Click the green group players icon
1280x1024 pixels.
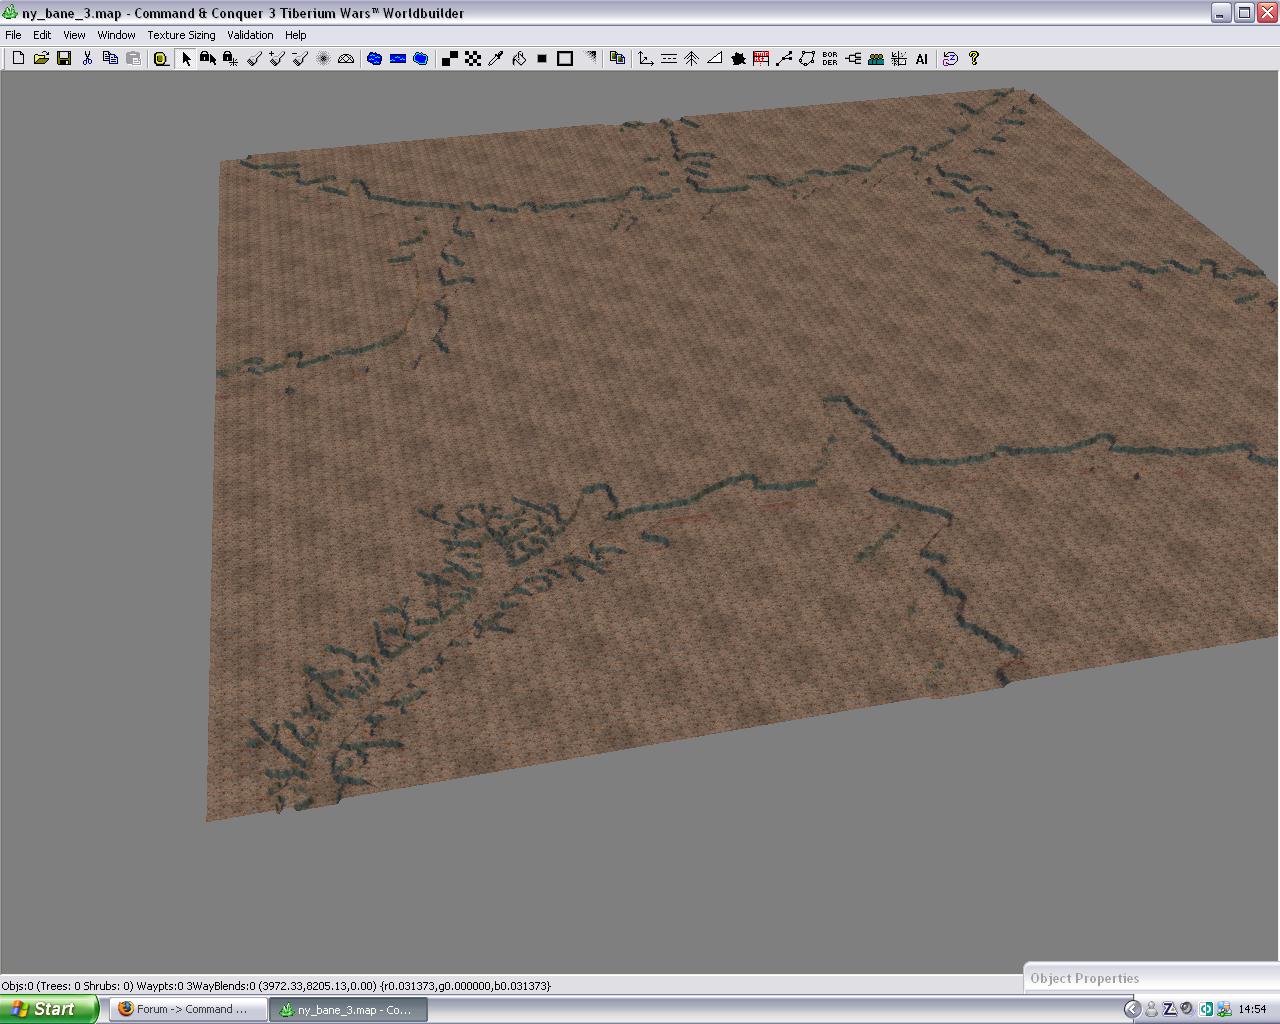tap(876, 59)
